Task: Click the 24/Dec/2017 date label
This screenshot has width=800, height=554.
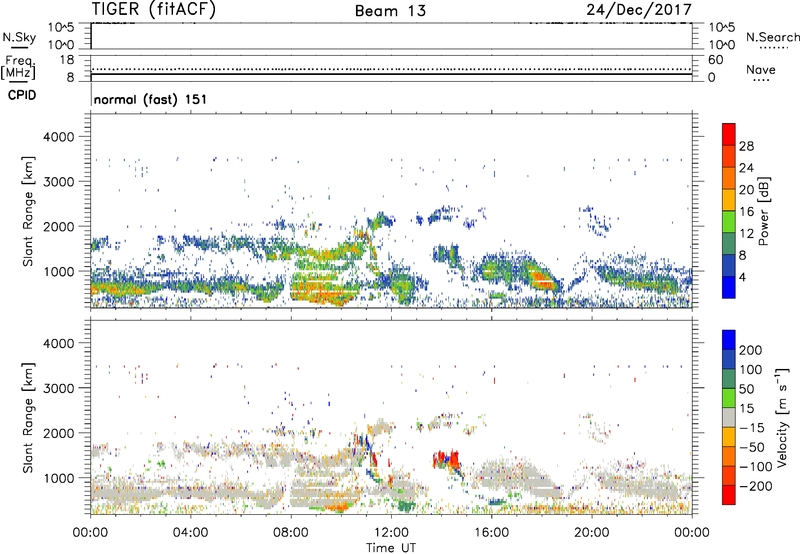Action: [639, 9]
